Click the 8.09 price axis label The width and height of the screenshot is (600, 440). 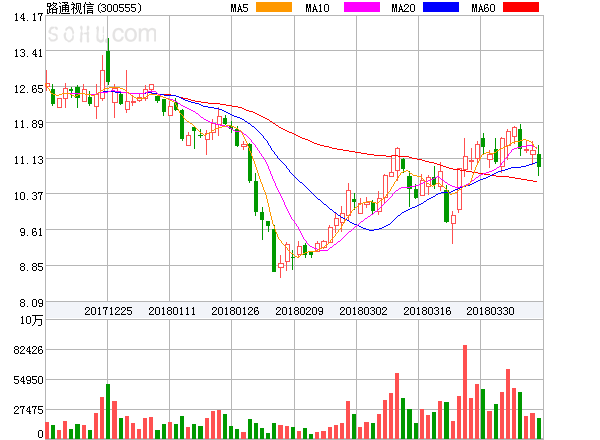(31, 303)
